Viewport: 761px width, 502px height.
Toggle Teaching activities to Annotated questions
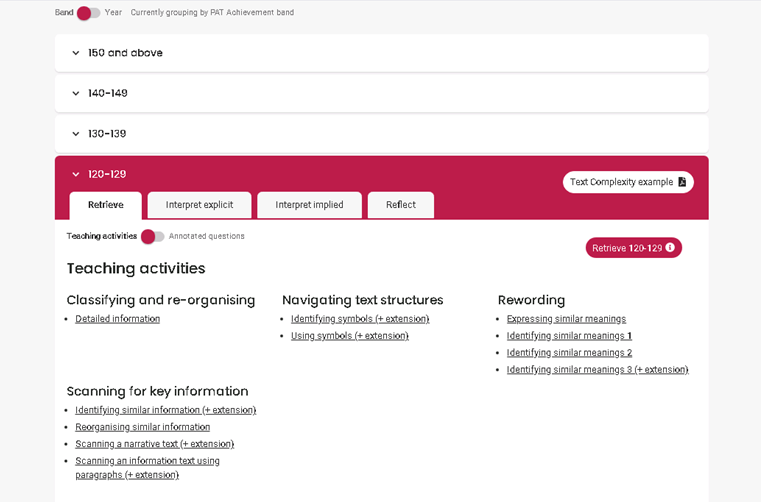(x=152, y=236)
